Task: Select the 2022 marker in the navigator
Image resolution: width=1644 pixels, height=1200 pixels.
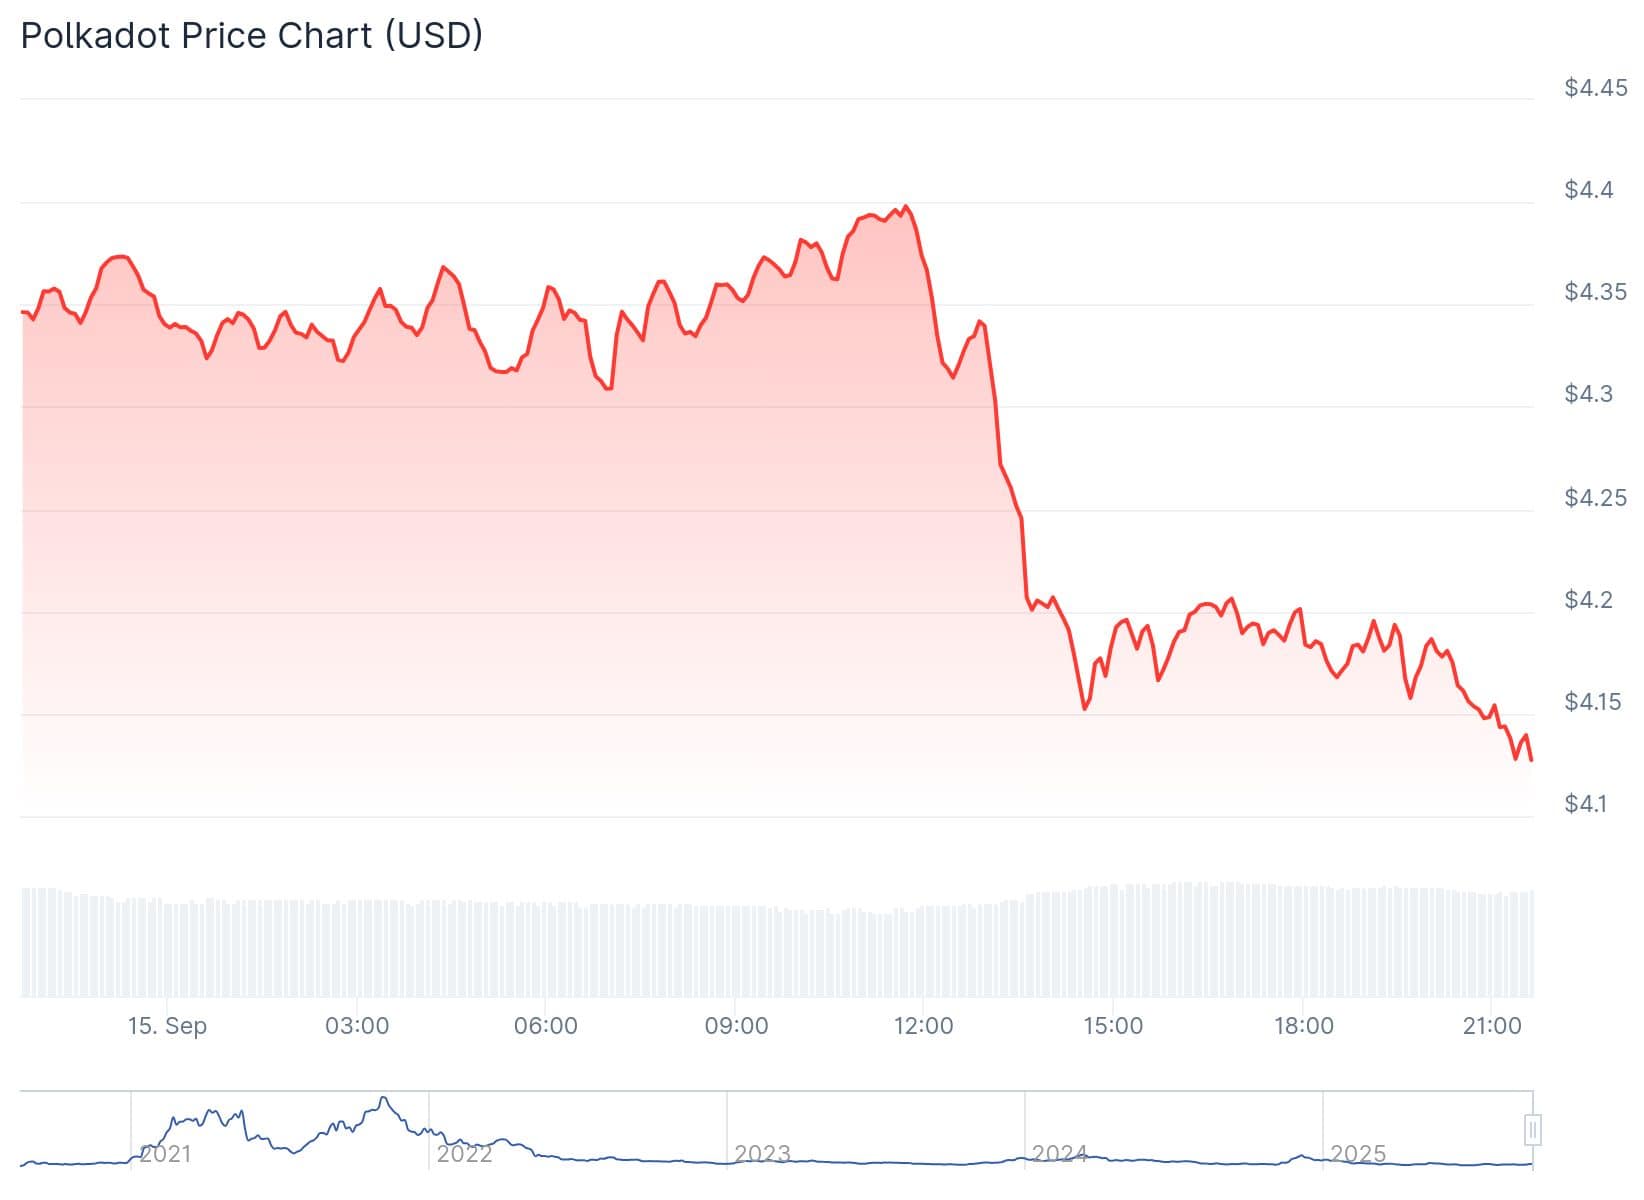Action: (x=464, y=1154)
